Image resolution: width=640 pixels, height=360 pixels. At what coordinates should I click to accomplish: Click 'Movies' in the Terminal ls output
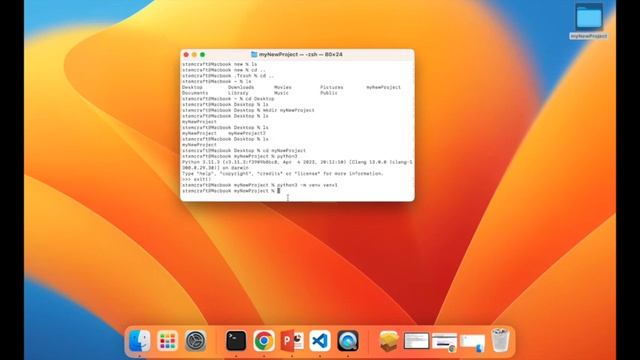click(x=282, y=87)
